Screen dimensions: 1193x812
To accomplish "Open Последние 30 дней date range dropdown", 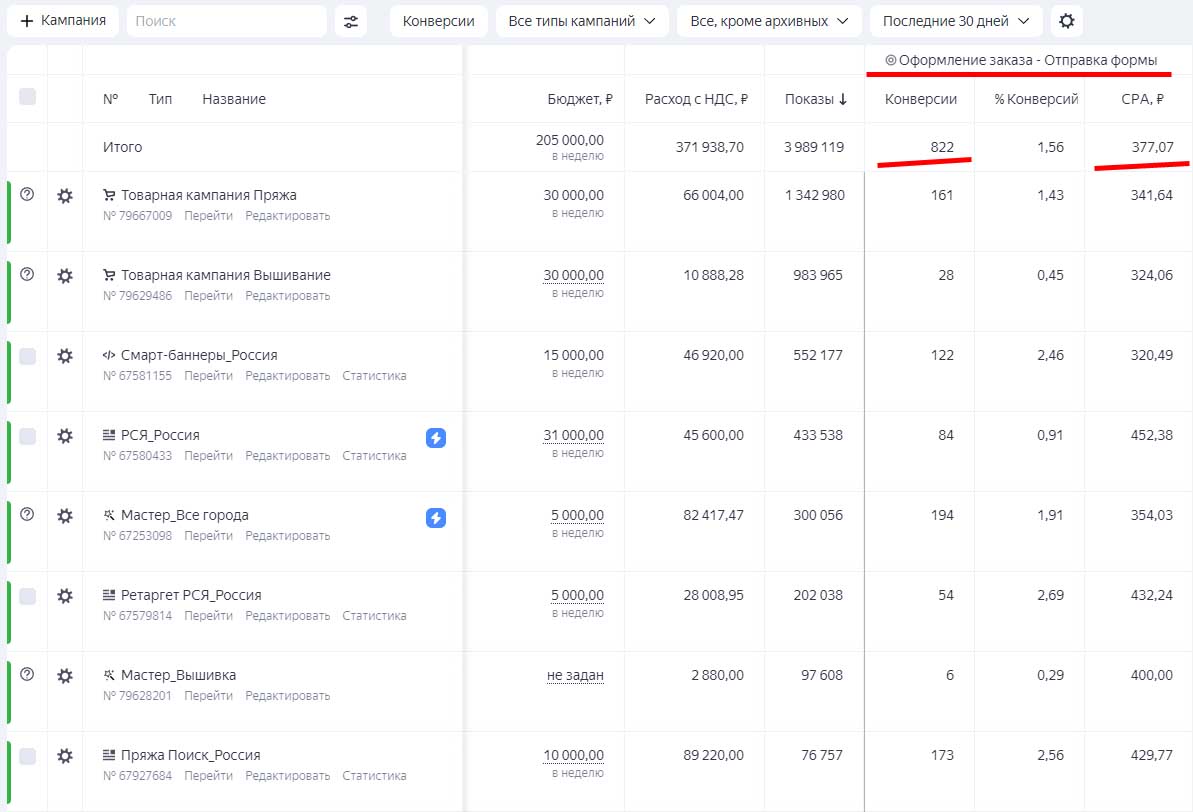I will [955, 21].
